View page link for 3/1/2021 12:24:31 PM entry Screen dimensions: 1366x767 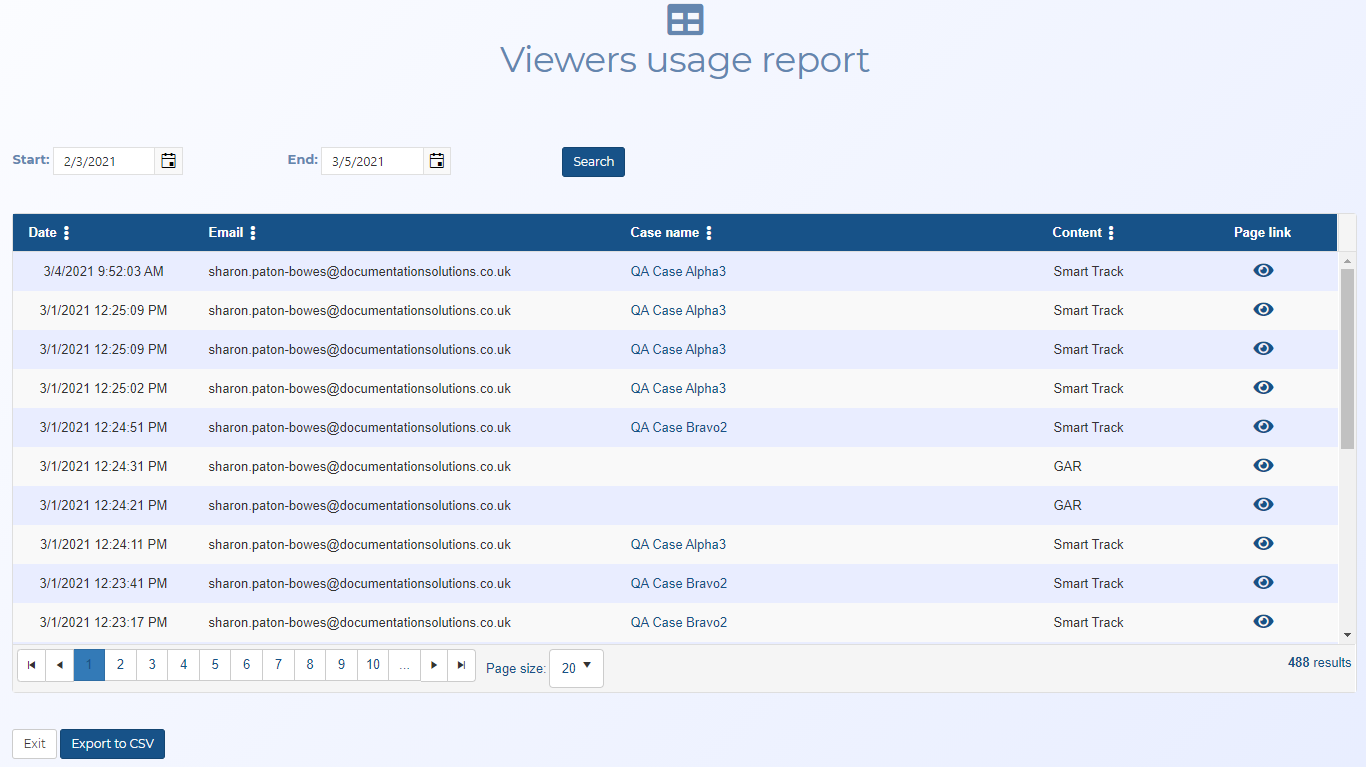coord(1263,466)
